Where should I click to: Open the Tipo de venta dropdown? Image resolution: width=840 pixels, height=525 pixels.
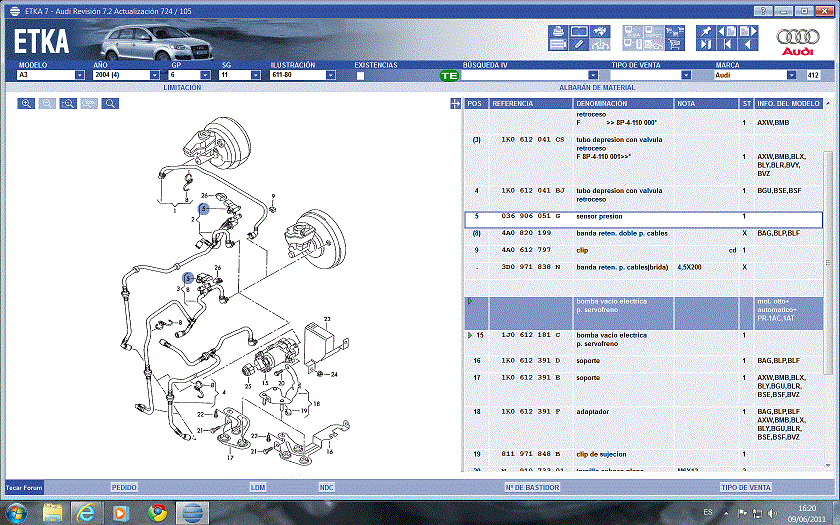coord(686,75)
